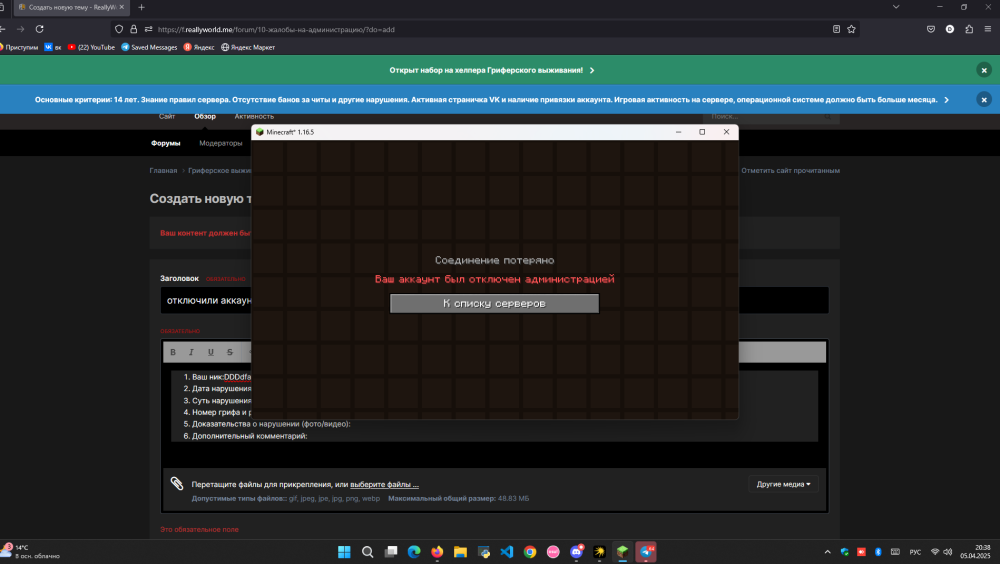The height and width of the screenshot is (564, 1000).
Task: Toggle italic formatting in the editor
Action: pyautogui.click(x=191, y=352)
